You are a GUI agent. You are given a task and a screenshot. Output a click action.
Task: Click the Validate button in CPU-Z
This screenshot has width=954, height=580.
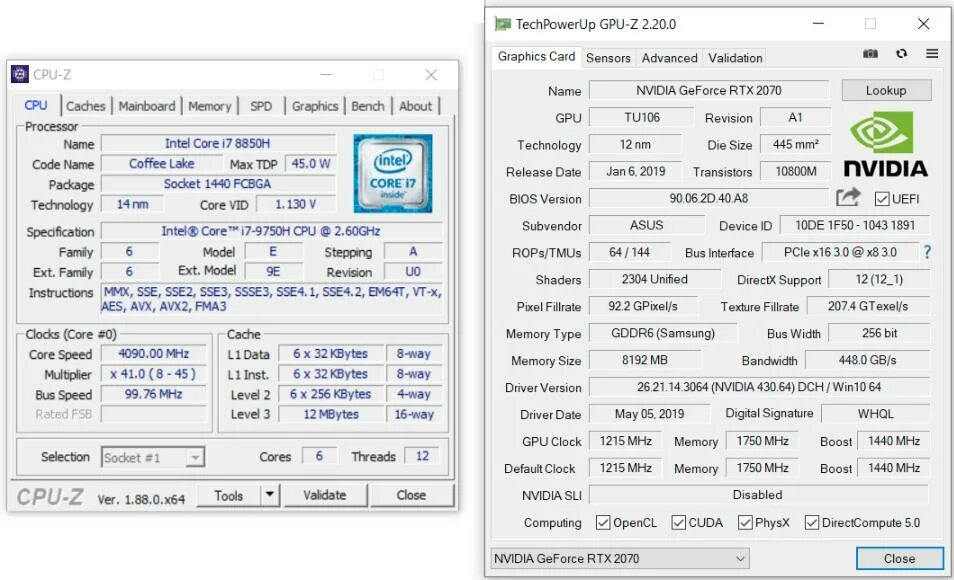point(325,495)
